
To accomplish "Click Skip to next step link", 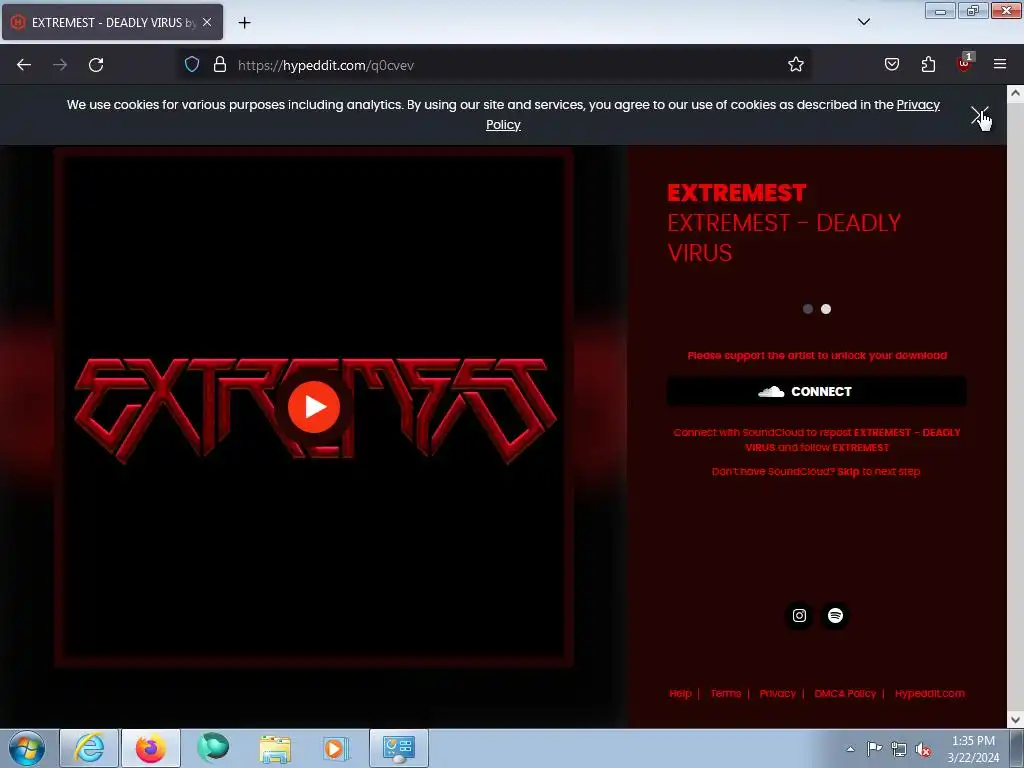I will pos(848,472).
